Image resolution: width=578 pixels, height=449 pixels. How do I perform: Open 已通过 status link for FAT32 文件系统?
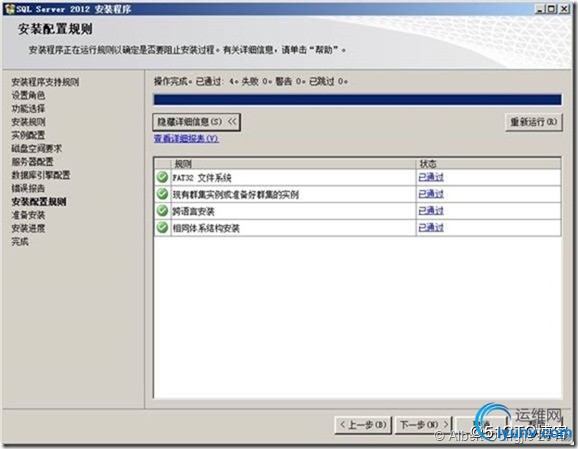(431, 177)
